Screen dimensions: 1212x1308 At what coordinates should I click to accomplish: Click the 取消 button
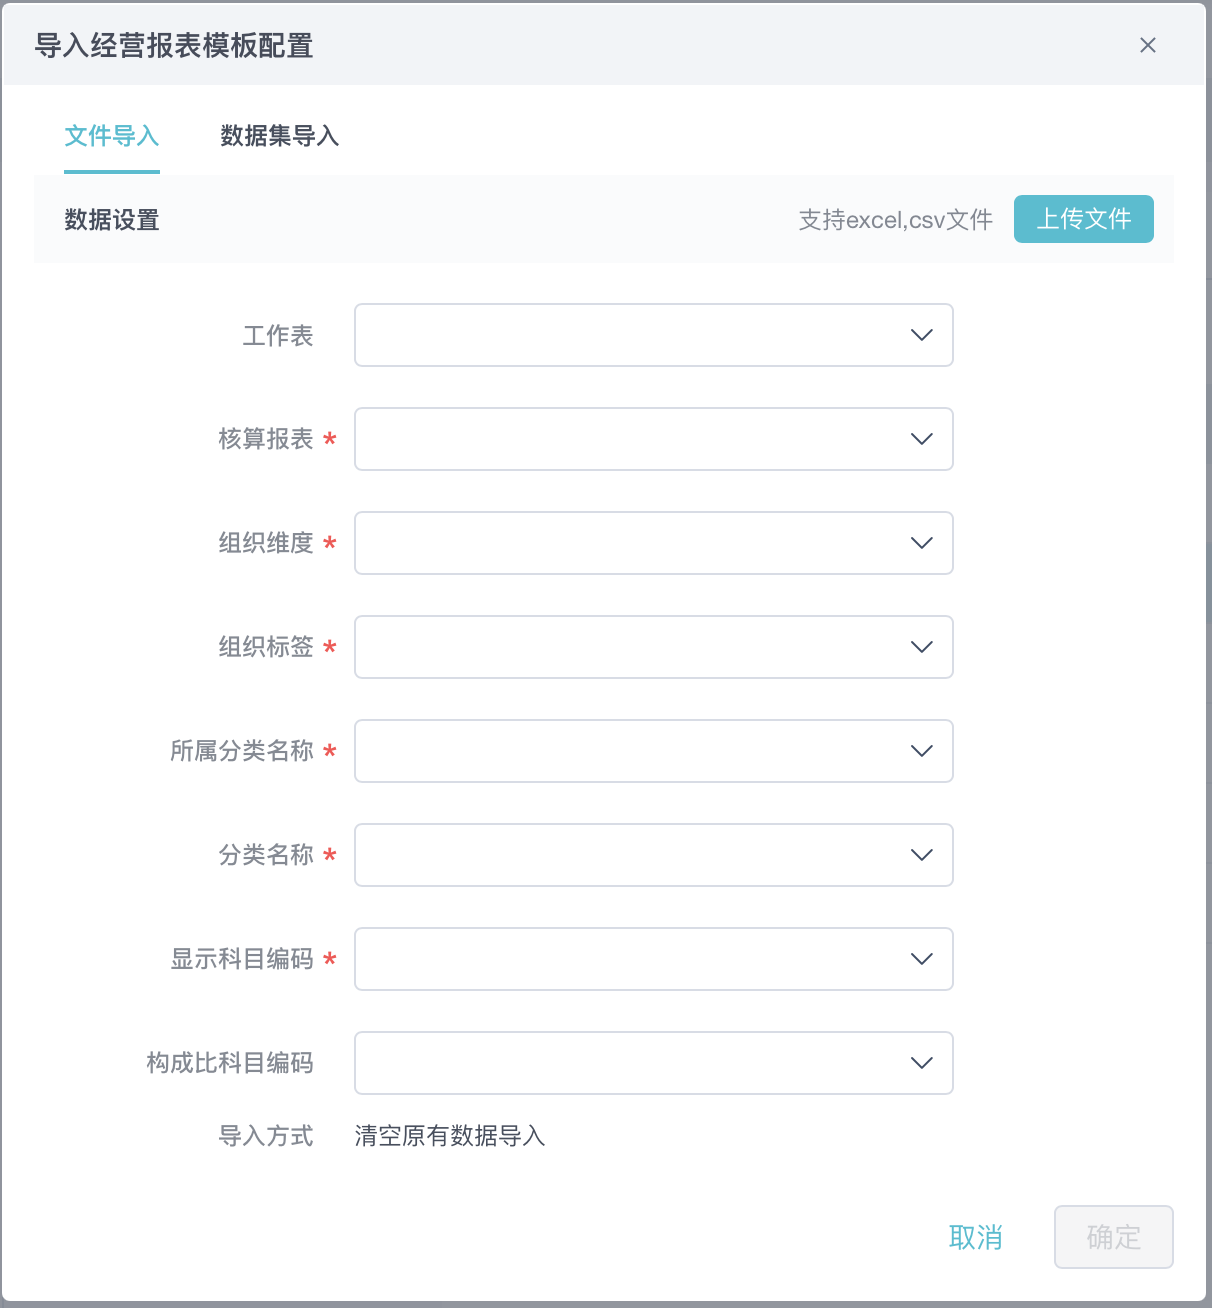[x=975, y=1237]
